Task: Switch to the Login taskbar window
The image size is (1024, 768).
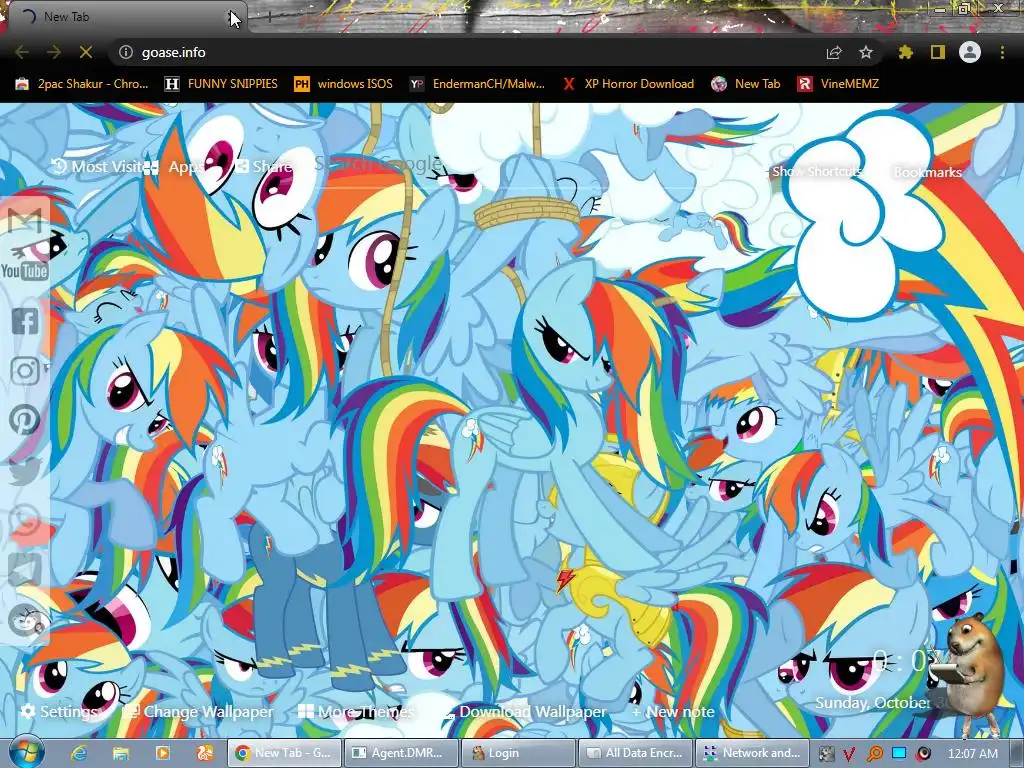Action: click(519, 753)
